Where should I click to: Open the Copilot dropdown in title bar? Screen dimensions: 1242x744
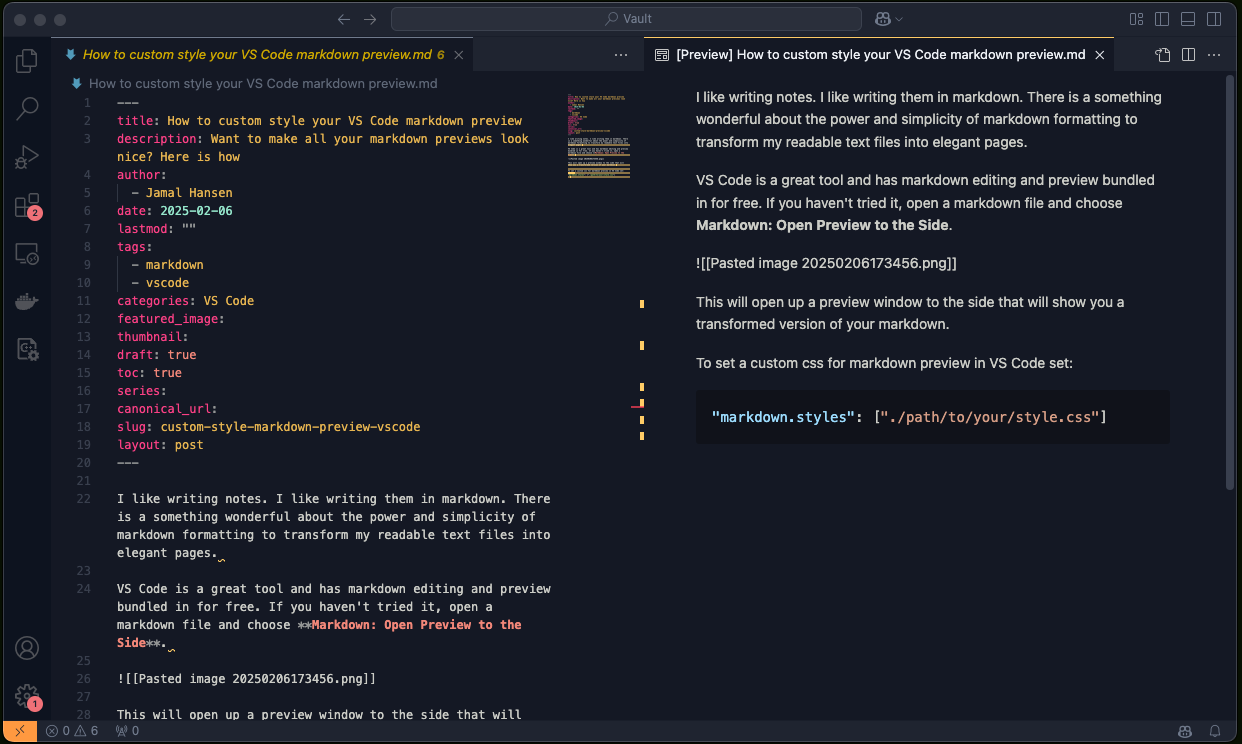coord(889,19)
